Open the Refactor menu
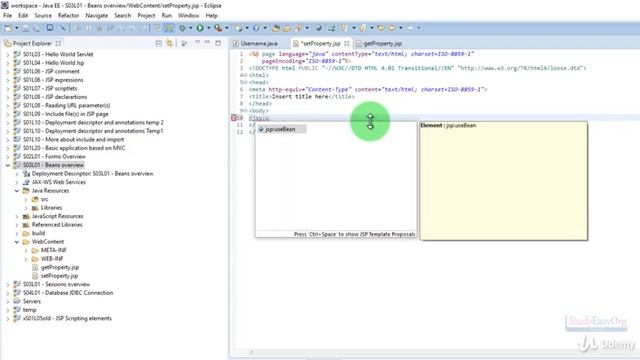The image size is (640, 360). point(68,16)
